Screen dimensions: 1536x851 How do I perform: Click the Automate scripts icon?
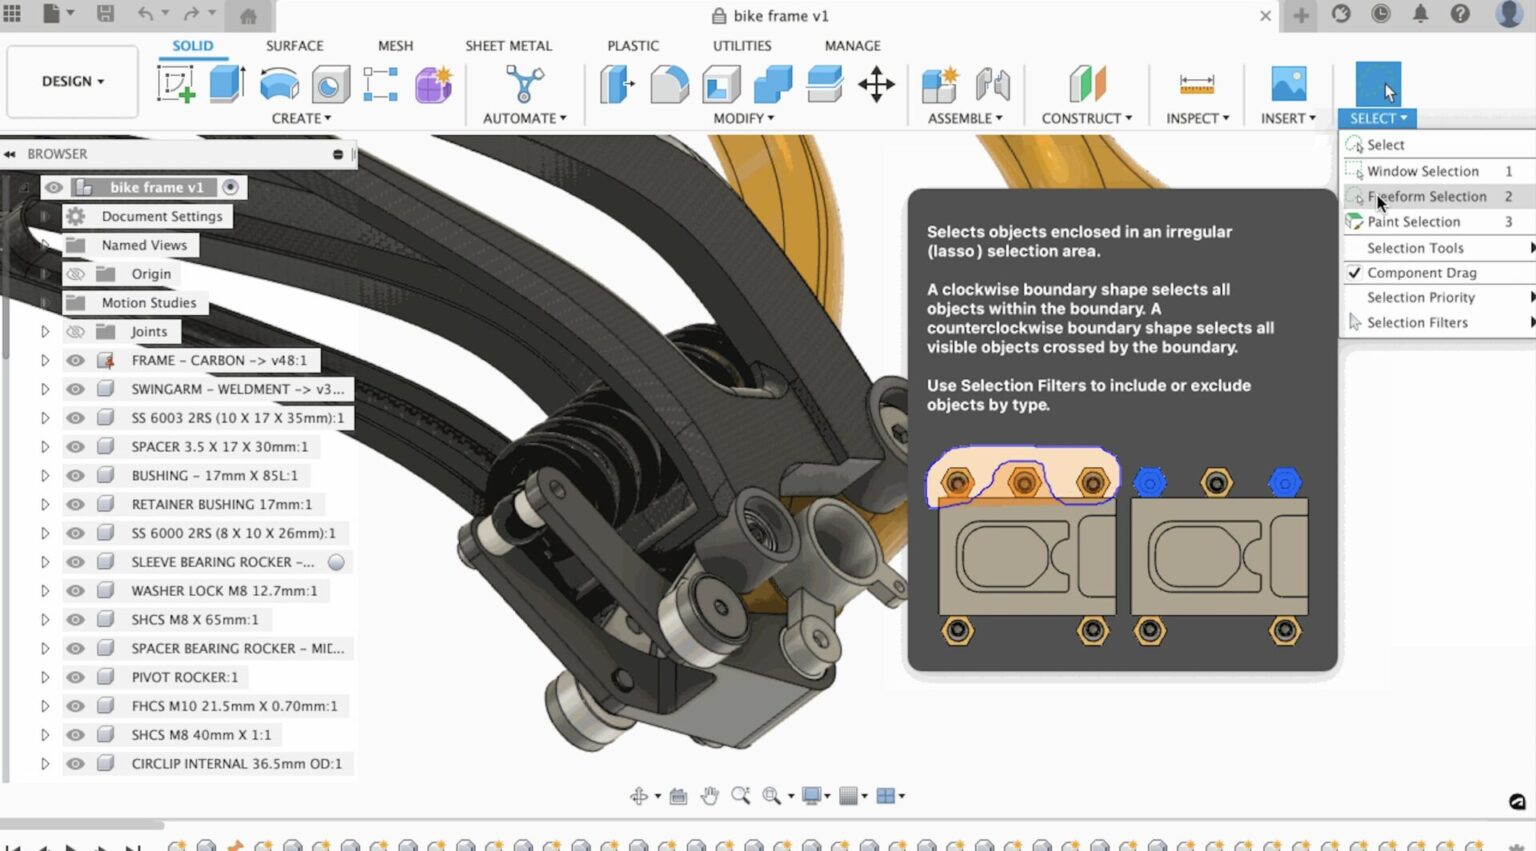(522, 85)
